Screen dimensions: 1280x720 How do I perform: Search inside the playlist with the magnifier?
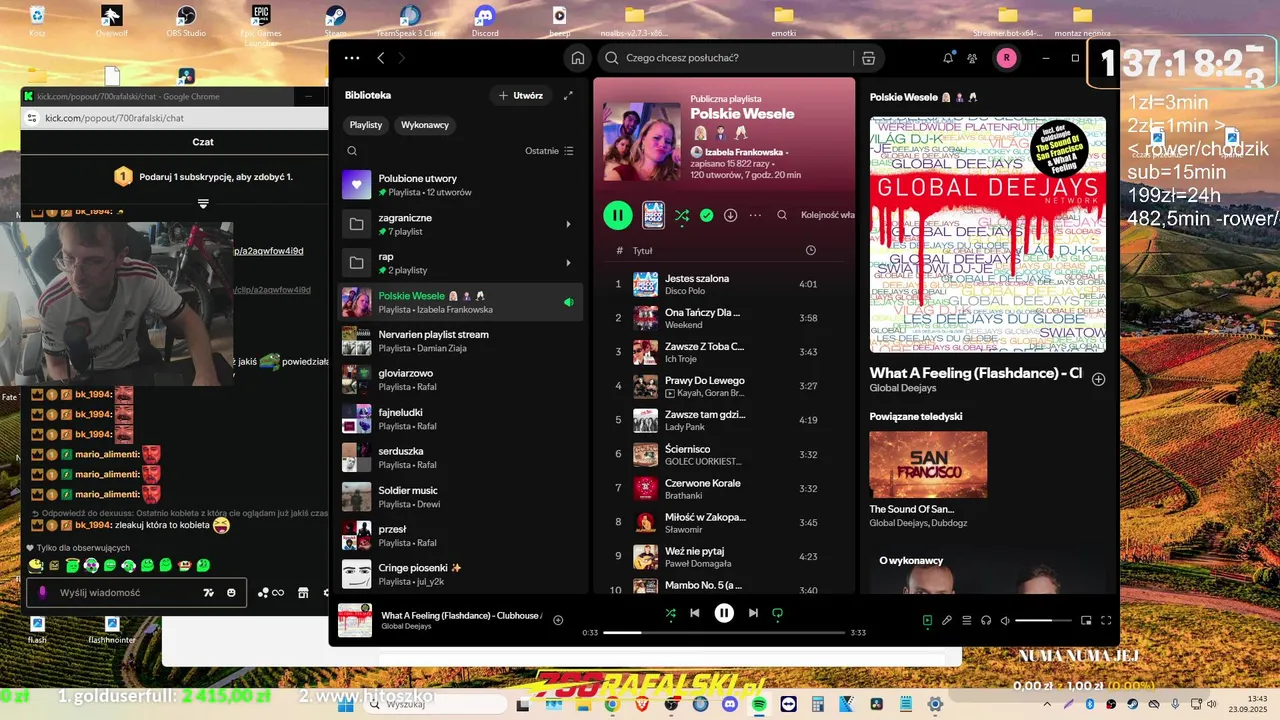click(782, 215)
